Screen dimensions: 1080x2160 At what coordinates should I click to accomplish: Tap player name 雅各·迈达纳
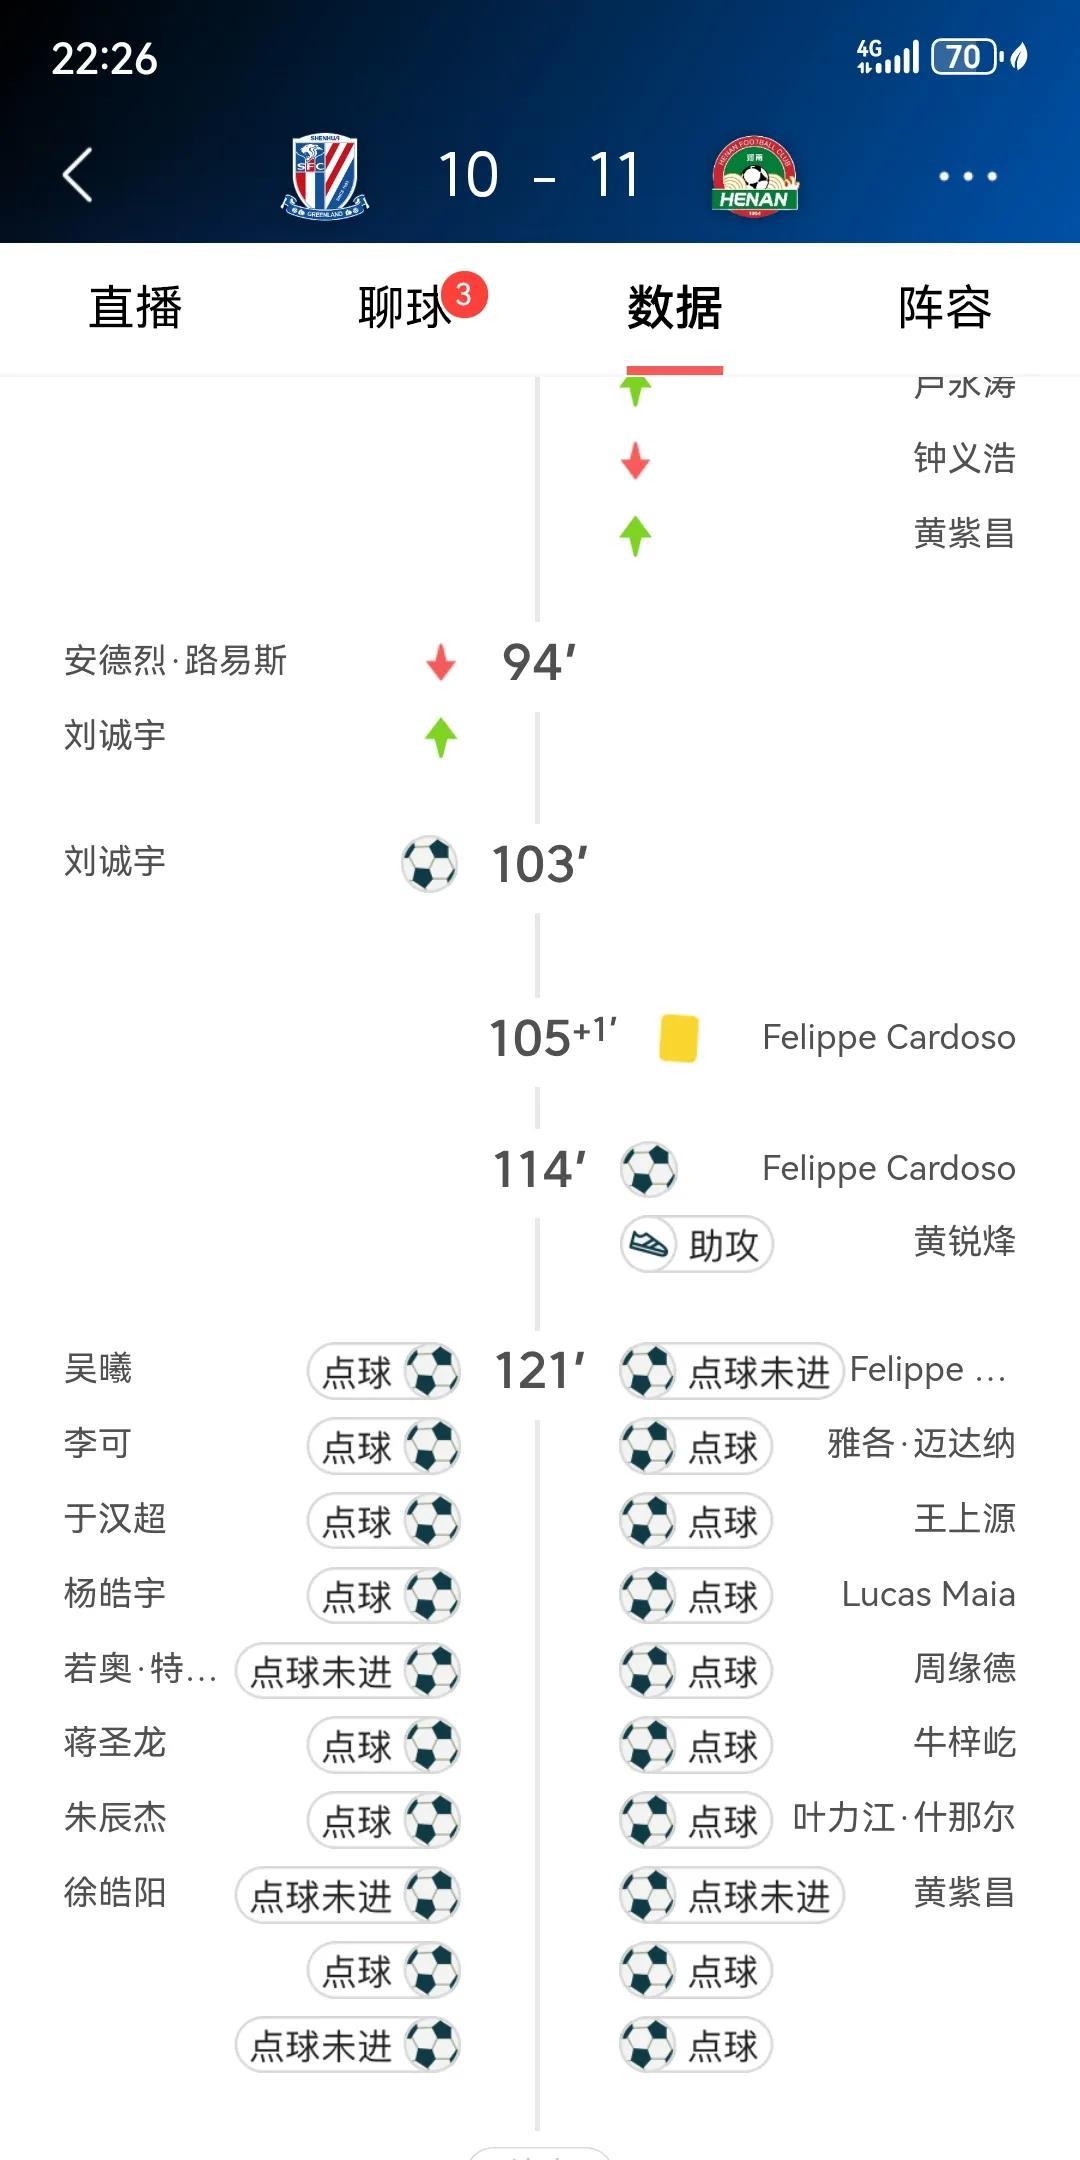920,1445
